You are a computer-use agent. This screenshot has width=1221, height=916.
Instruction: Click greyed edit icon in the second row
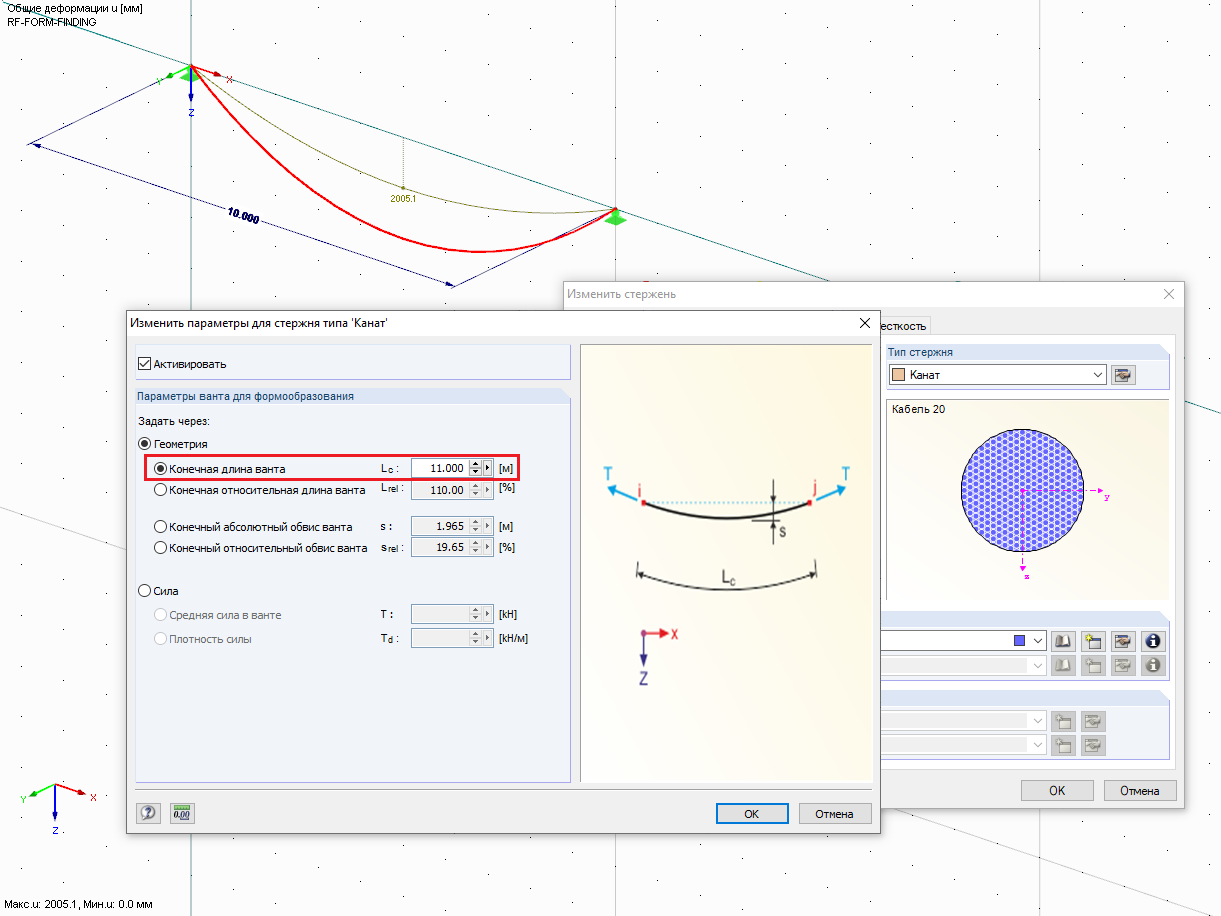(1124, 665)
